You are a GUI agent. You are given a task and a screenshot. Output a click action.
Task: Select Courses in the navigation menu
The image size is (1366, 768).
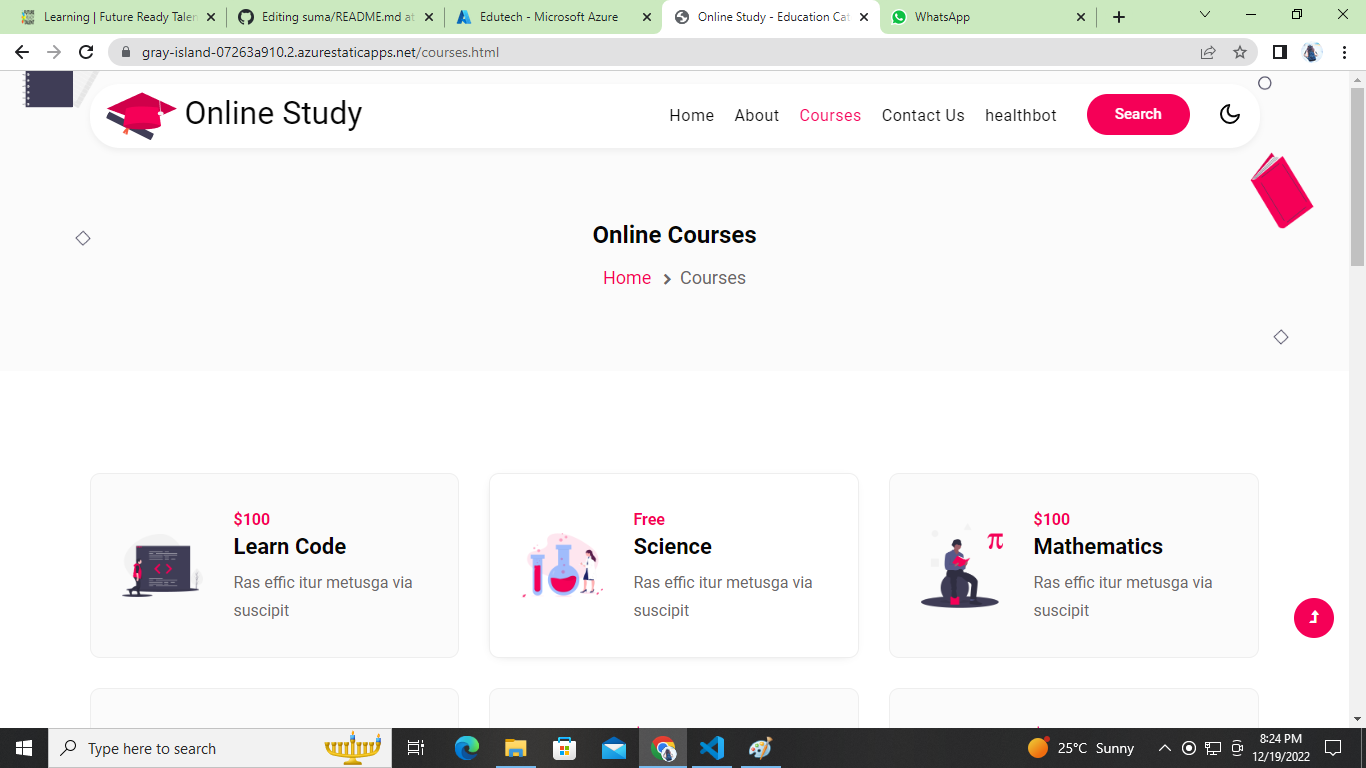830,115
